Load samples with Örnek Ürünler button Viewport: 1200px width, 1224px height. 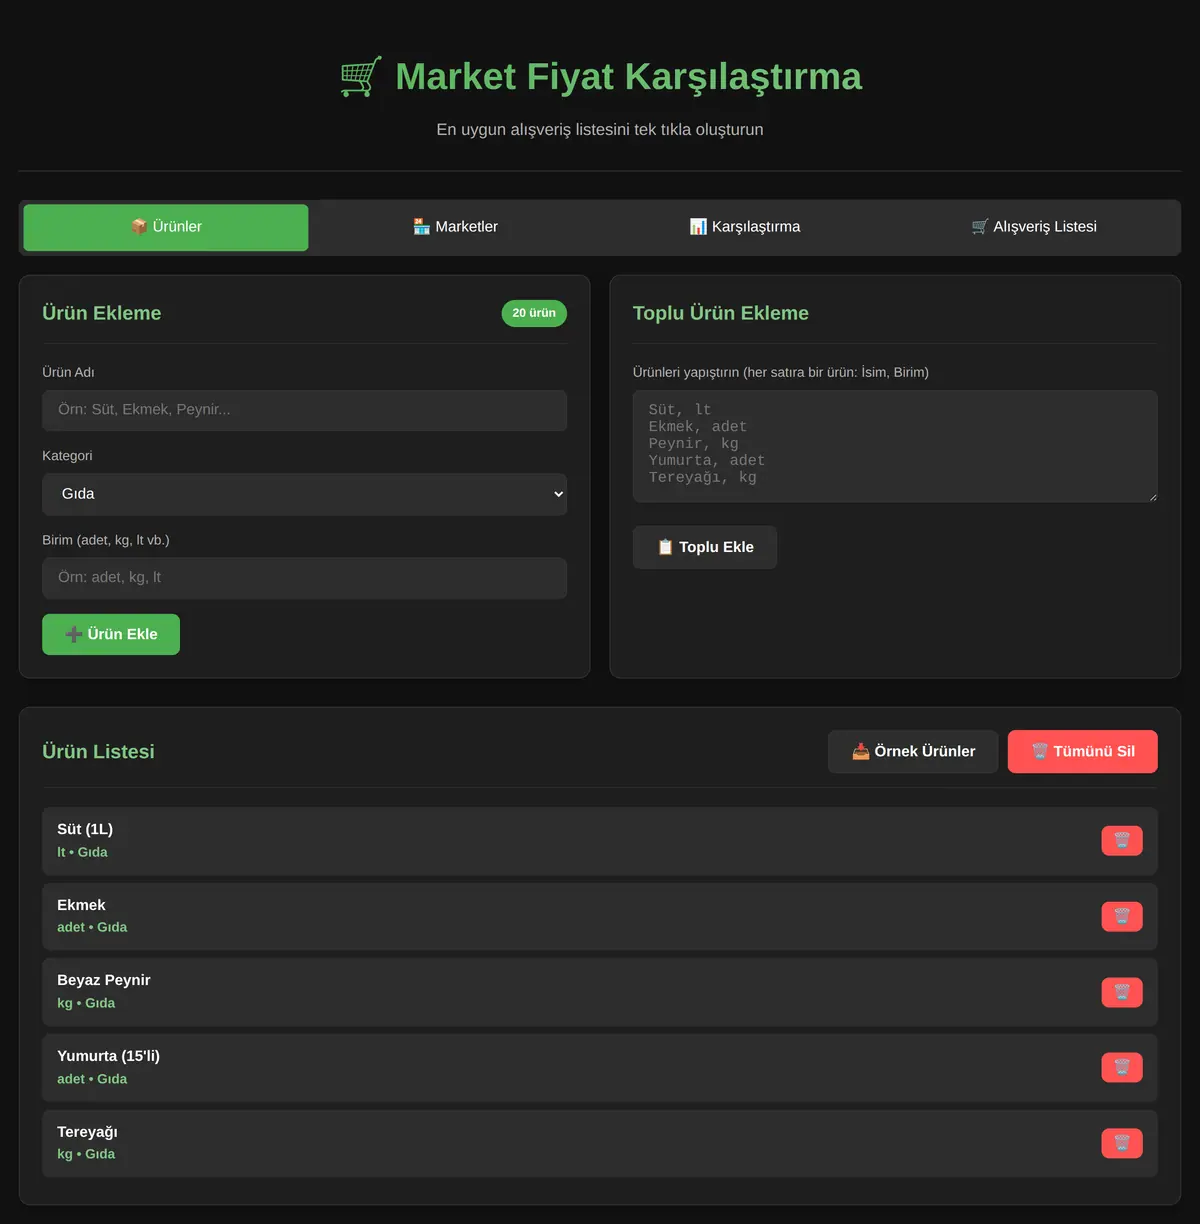(x=913, y=751)
